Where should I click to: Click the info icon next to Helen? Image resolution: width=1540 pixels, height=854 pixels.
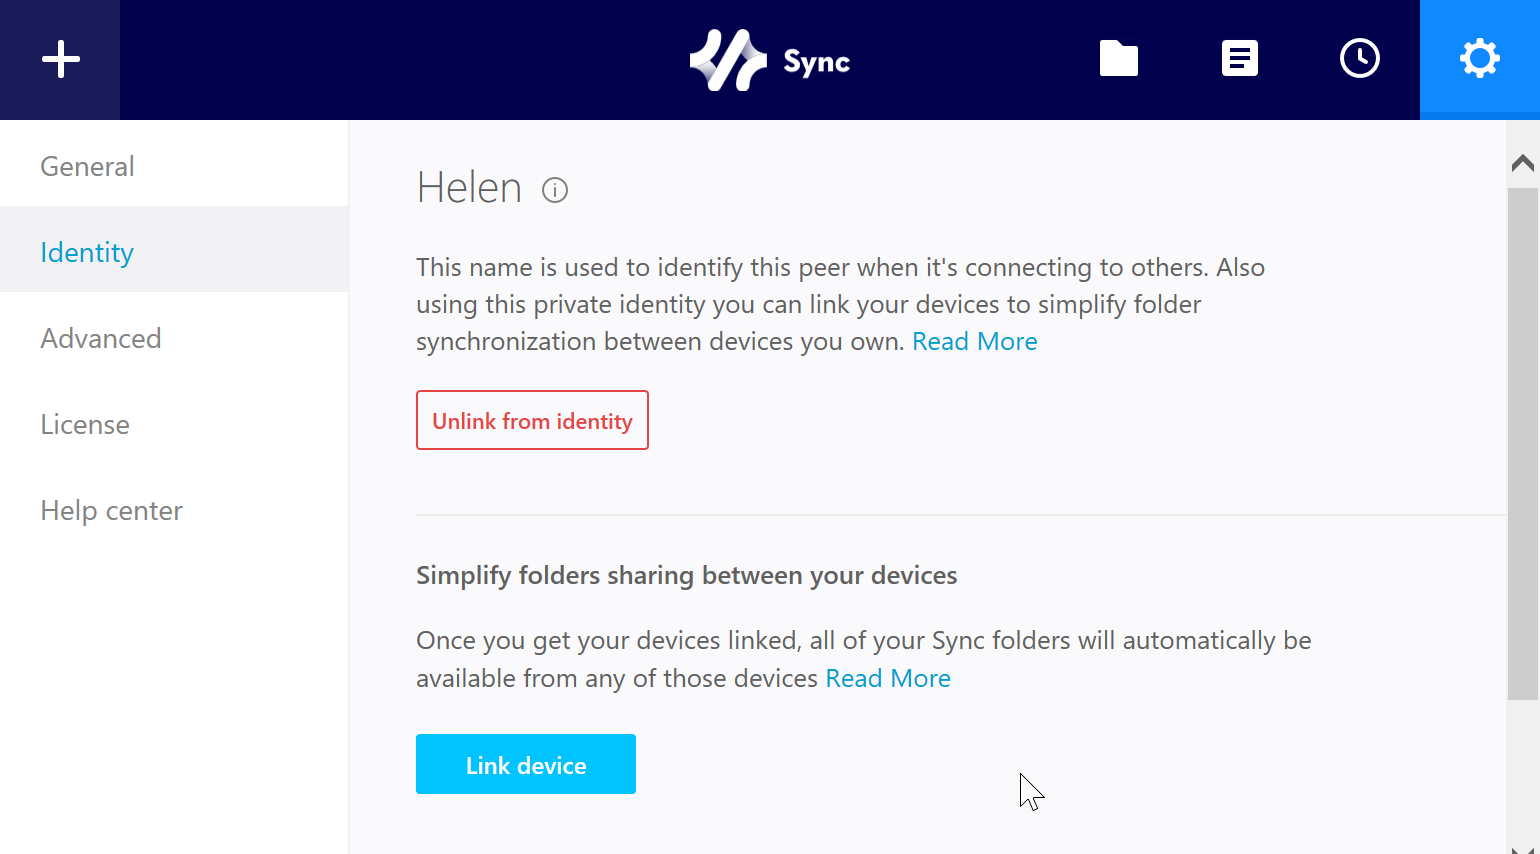pyautogui.click(x=555, y=190)
